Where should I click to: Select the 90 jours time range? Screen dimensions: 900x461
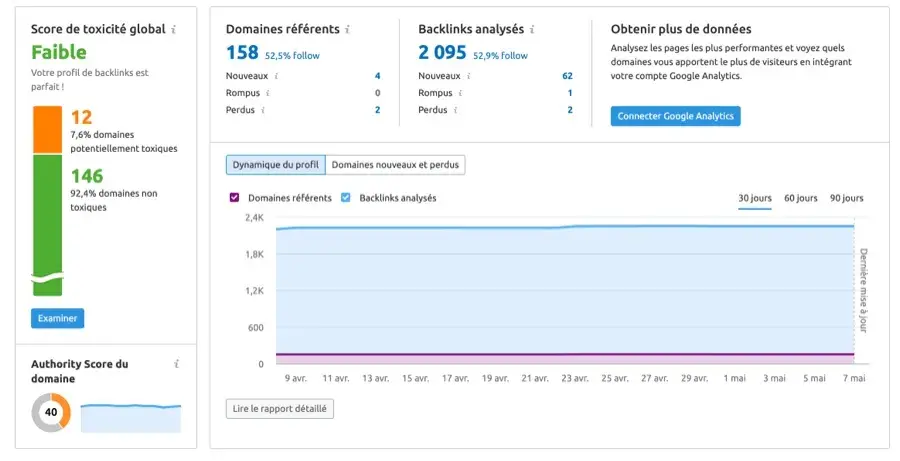pos(847,198)
